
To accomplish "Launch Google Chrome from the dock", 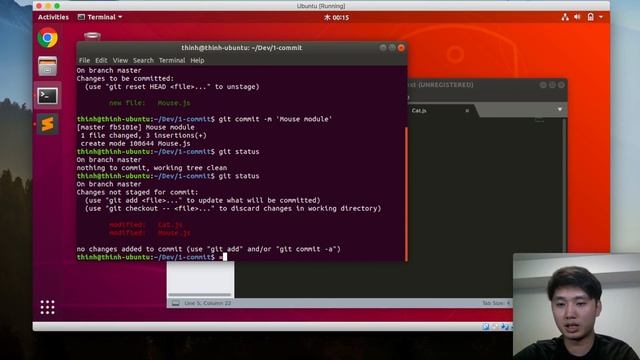I will coord(48,38).
